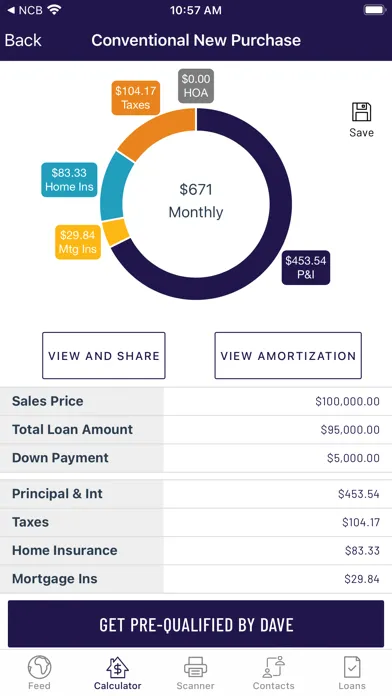
Task: Select the Calculator house icon
Action: (117, 667)
